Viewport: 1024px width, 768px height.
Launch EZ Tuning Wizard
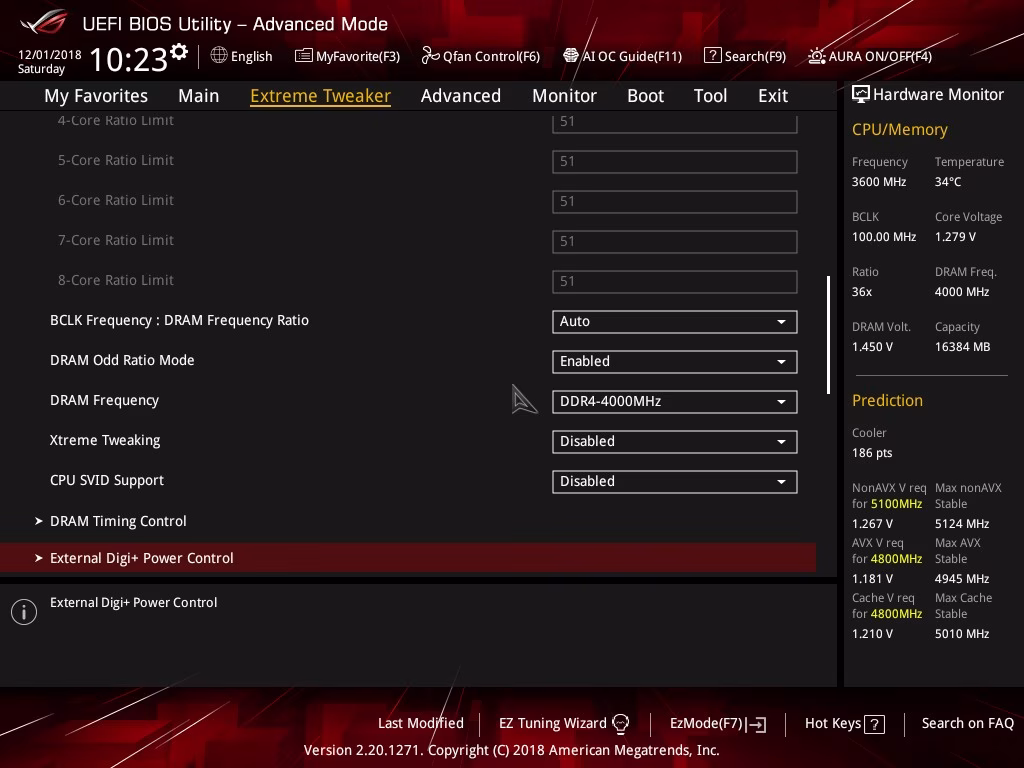point(564,723)
